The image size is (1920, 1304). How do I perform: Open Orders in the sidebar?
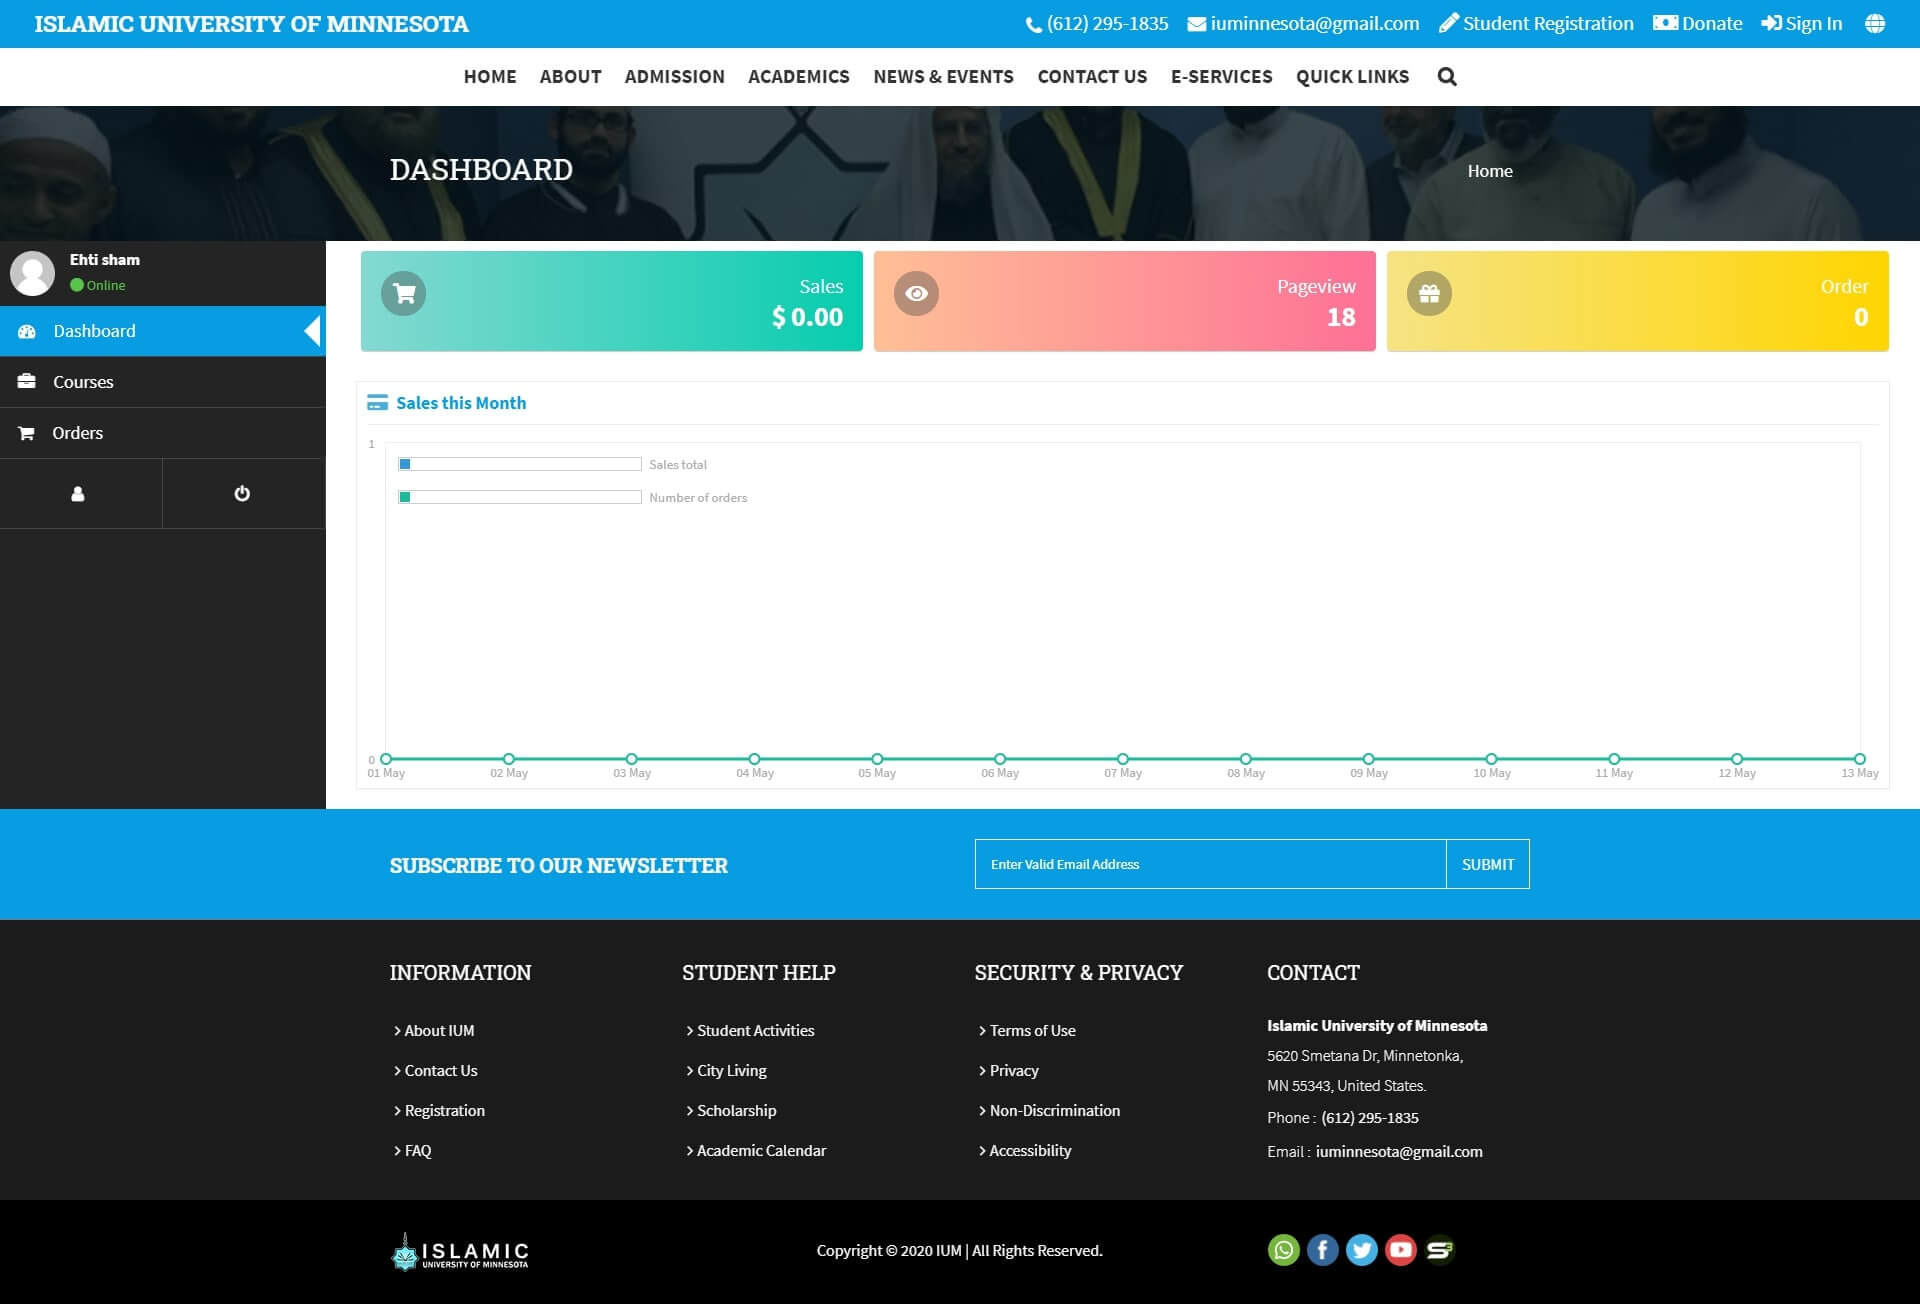[x=77, y=433]
